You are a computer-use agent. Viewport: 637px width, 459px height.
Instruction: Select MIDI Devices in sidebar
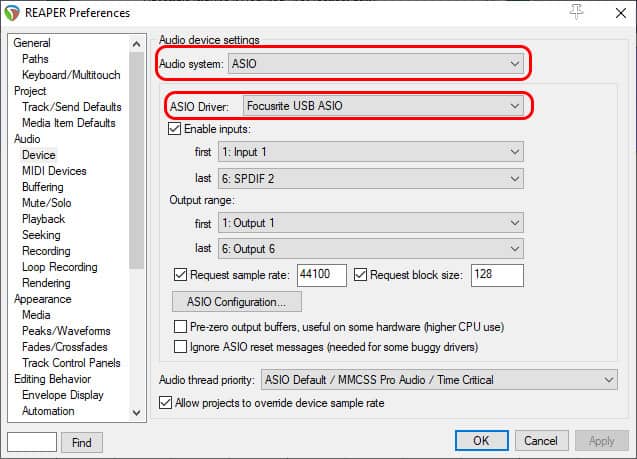[54, 171]
